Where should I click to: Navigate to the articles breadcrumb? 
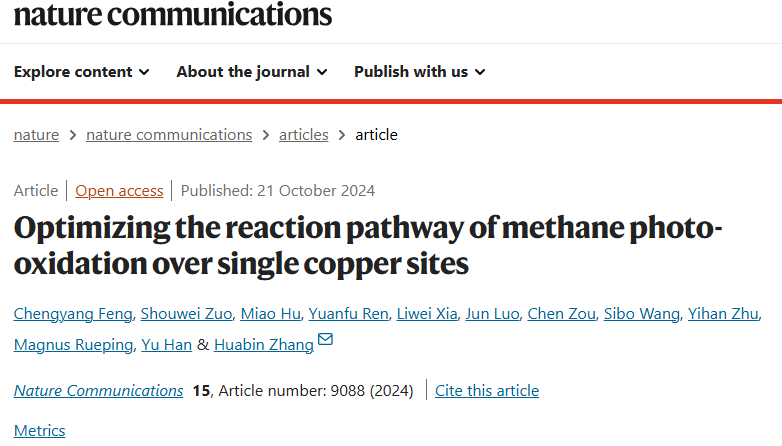tap(304, 135)
